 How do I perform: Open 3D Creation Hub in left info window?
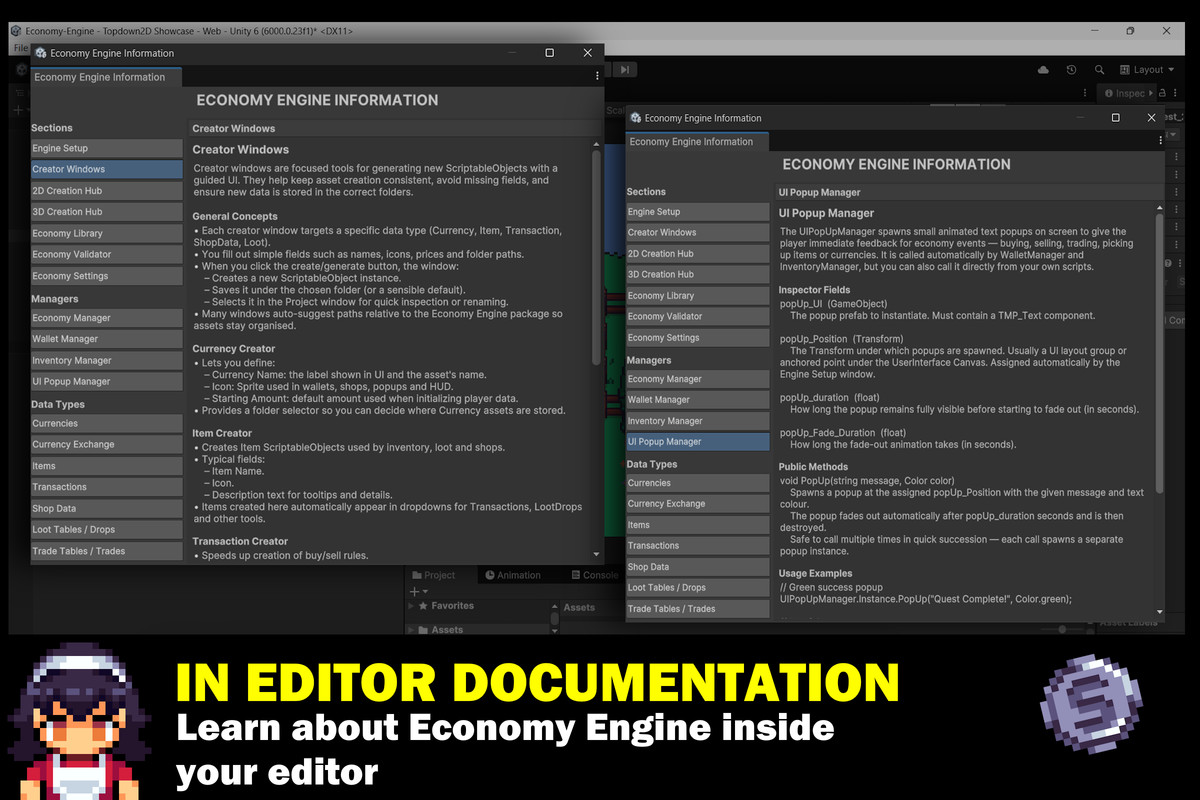pos(107,212)
